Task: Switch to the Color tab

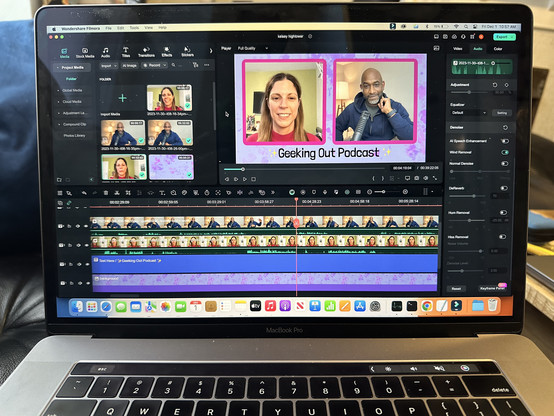Action: click(498, 49)
